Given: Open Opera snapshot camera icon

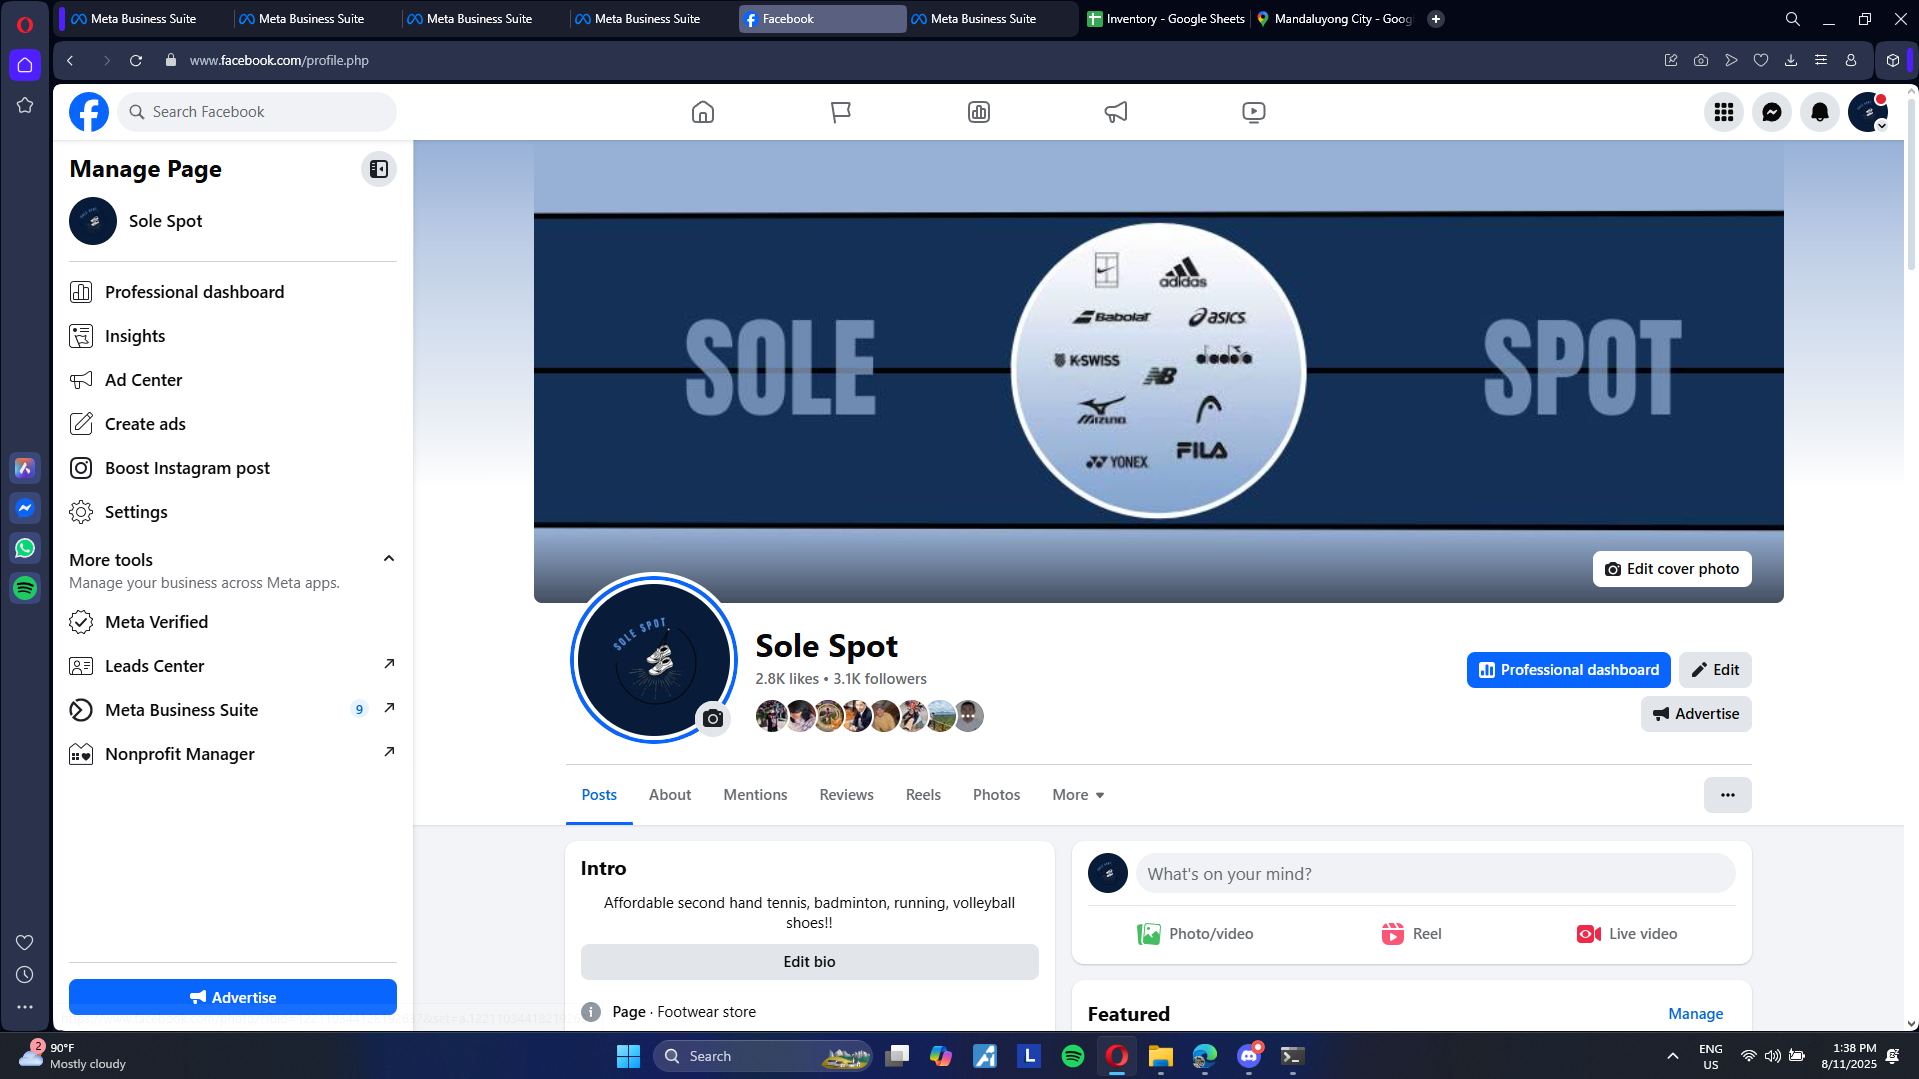Looking at the screenshot, I should [x=1701, y=60].
